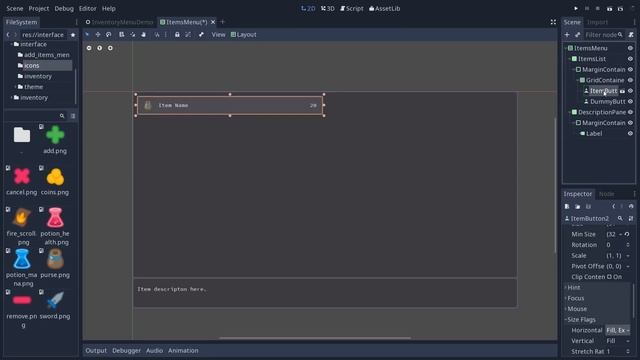This screenshot has height=360, width=640.
Task: Switch to the Script workspace
Action: click(x=352, y=9)
